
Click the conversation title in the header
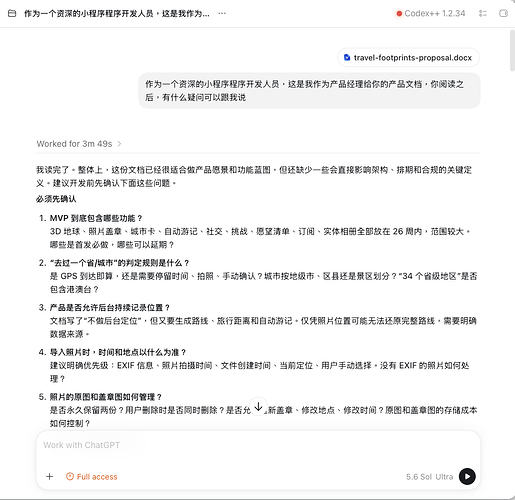click(117, 14)
